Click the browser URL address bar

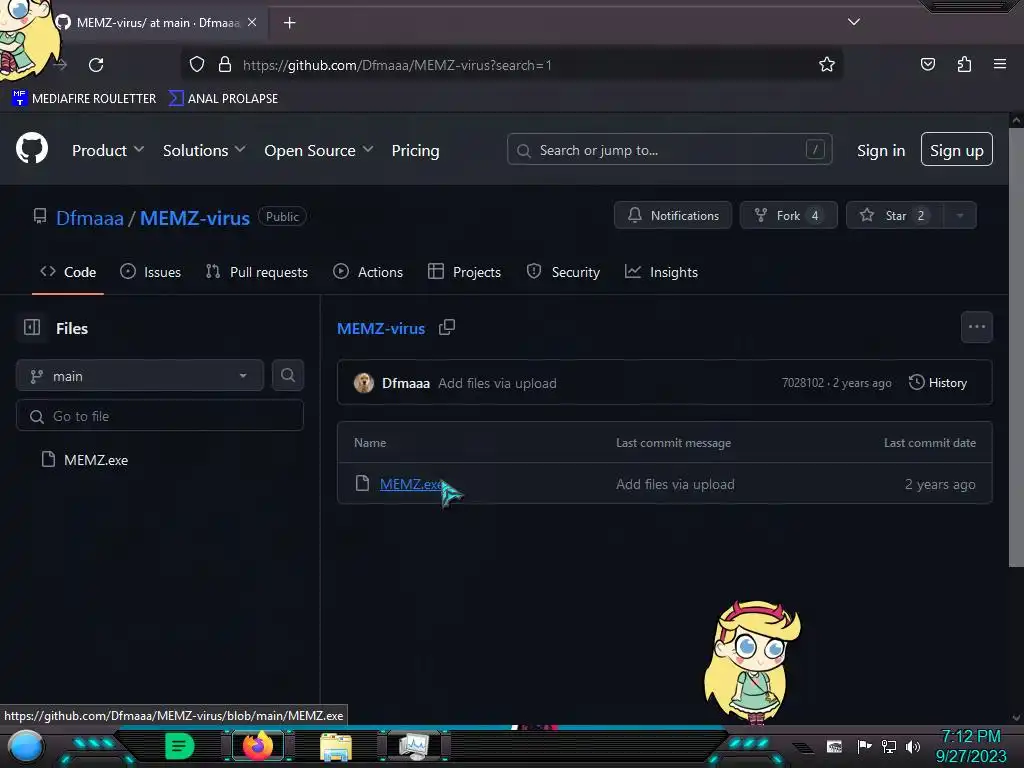point(511,65)
